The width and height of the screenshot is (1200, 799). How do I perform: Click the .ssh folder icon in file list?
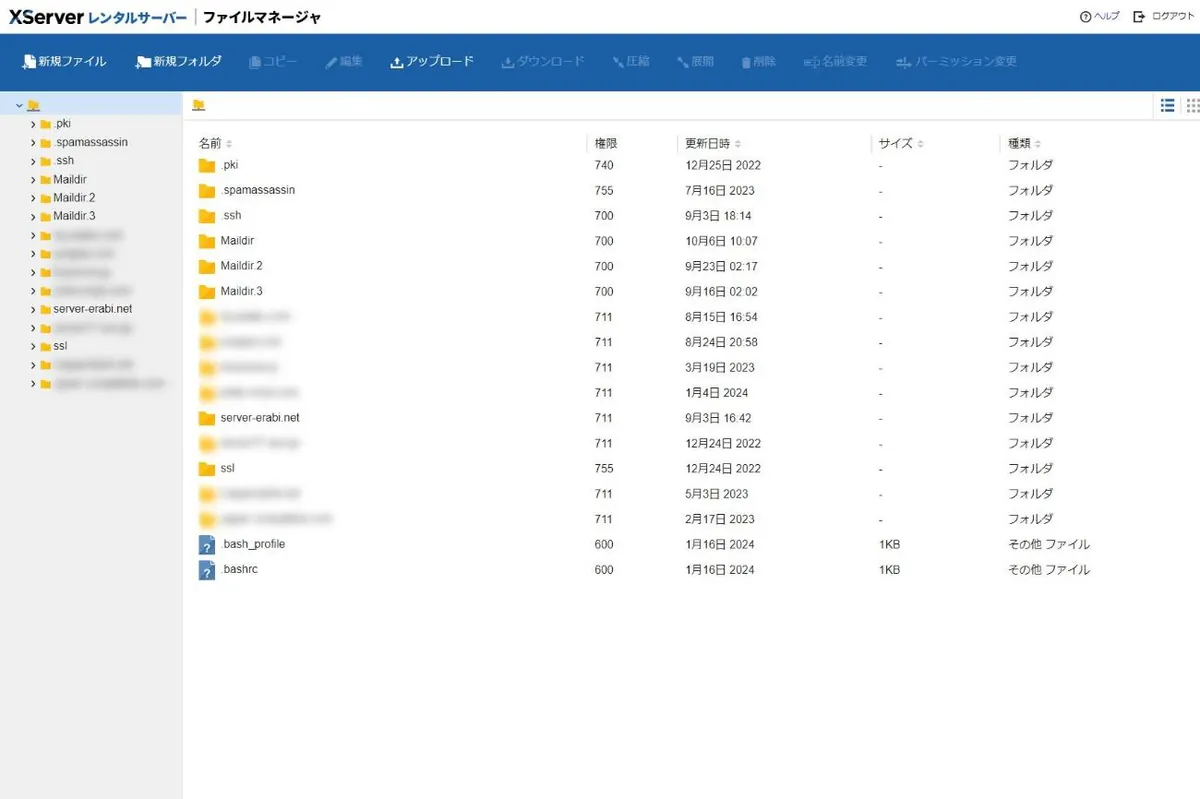pyautogui.click(x=207, y=216)
